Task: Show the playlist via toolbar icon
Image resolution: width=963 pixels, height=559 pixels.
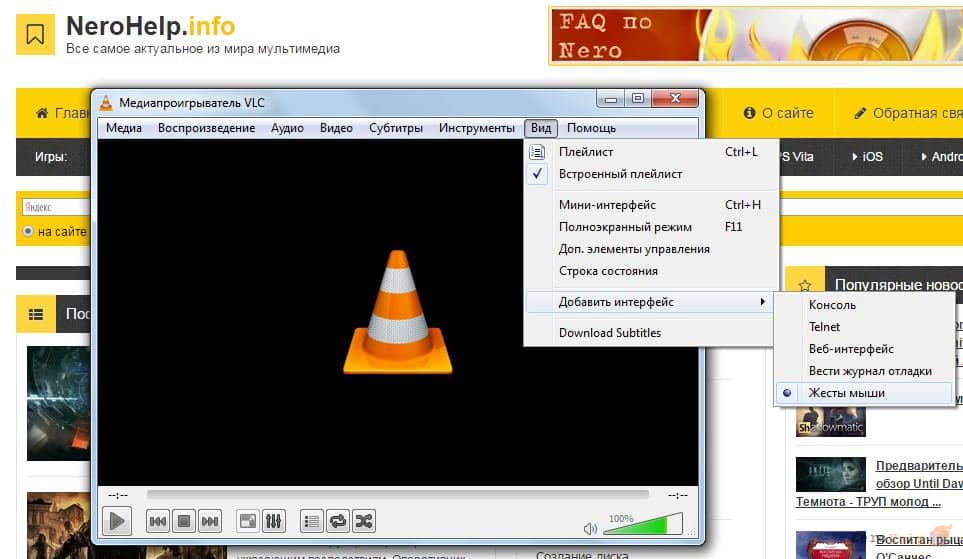Action: coord(312,522)
